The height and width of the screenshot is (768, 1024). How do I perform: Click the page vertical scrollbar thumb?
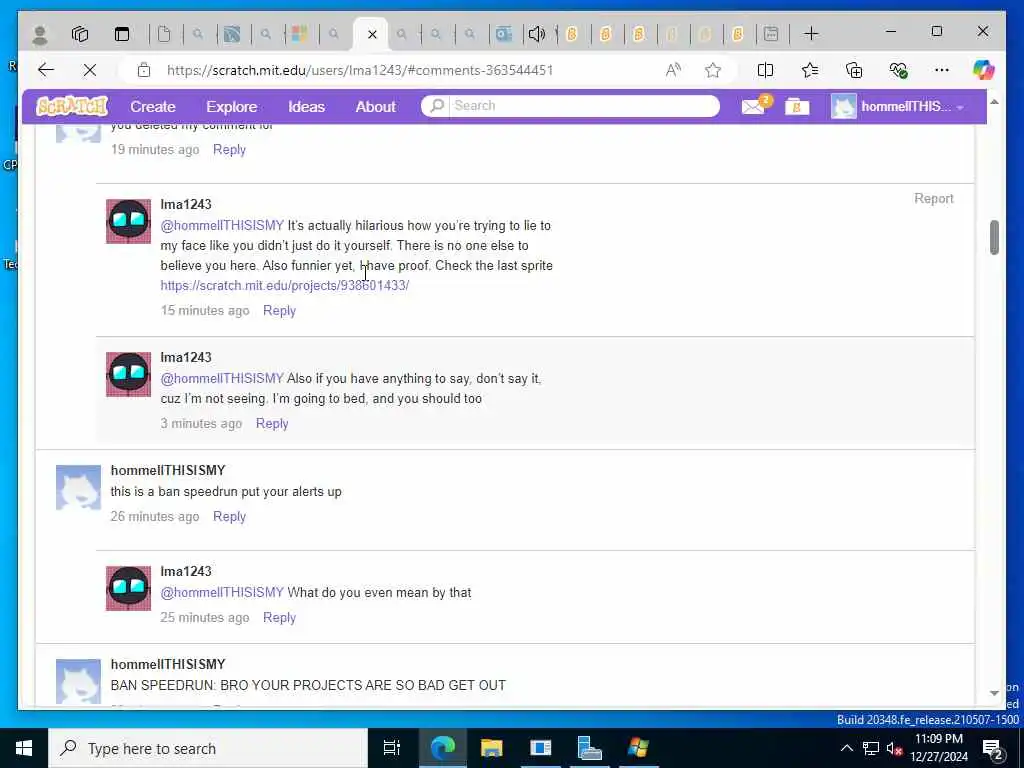[x=994, y=237]
